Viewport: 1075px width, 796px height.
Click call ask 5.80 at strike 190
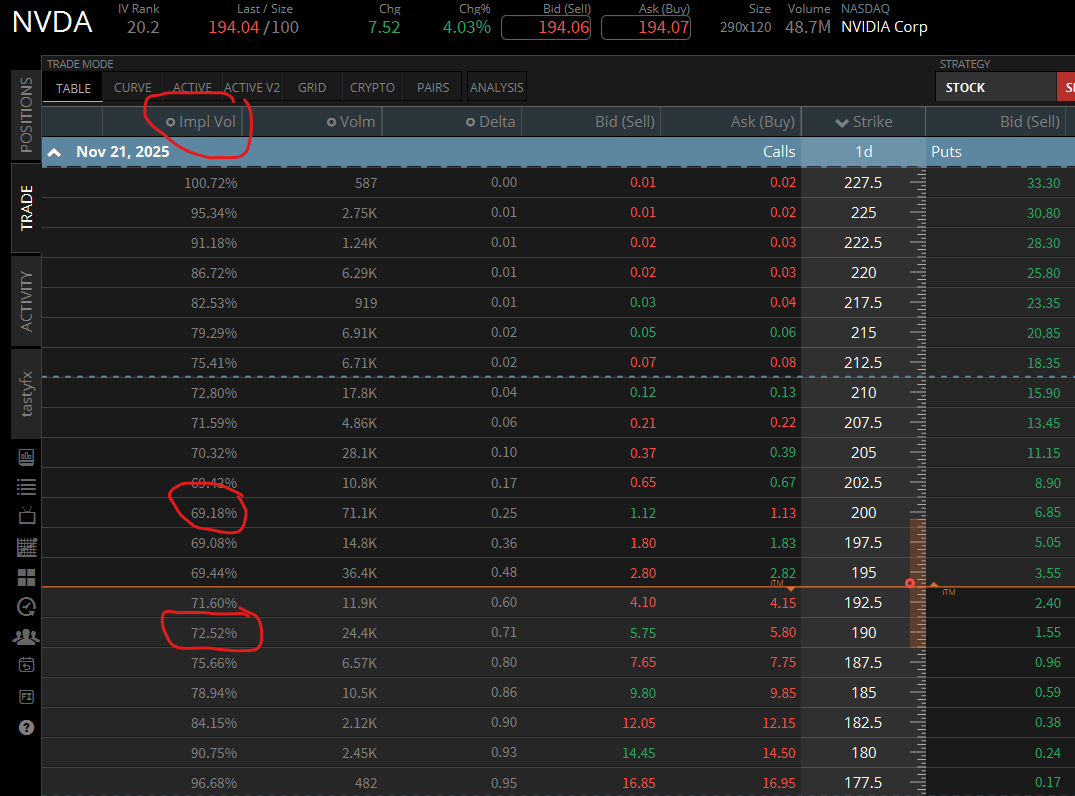[x=782, y=633]
